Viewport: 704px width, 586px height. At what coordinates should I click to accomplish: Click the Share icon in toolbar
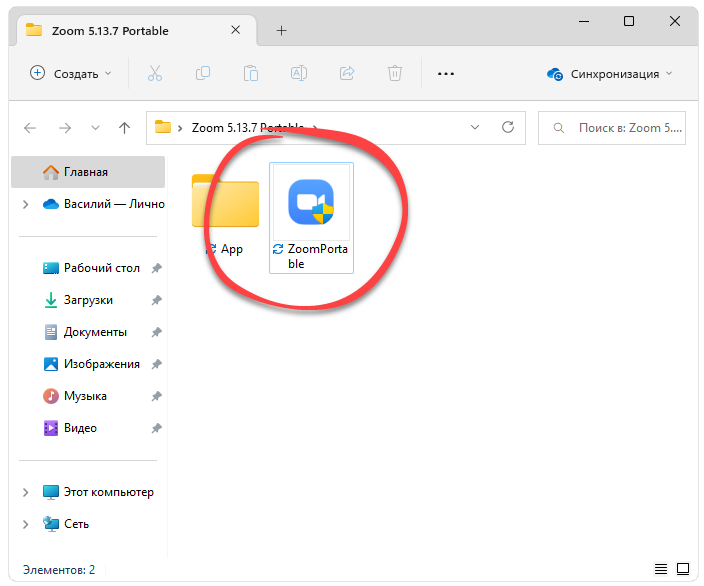[x=347, y=73]
